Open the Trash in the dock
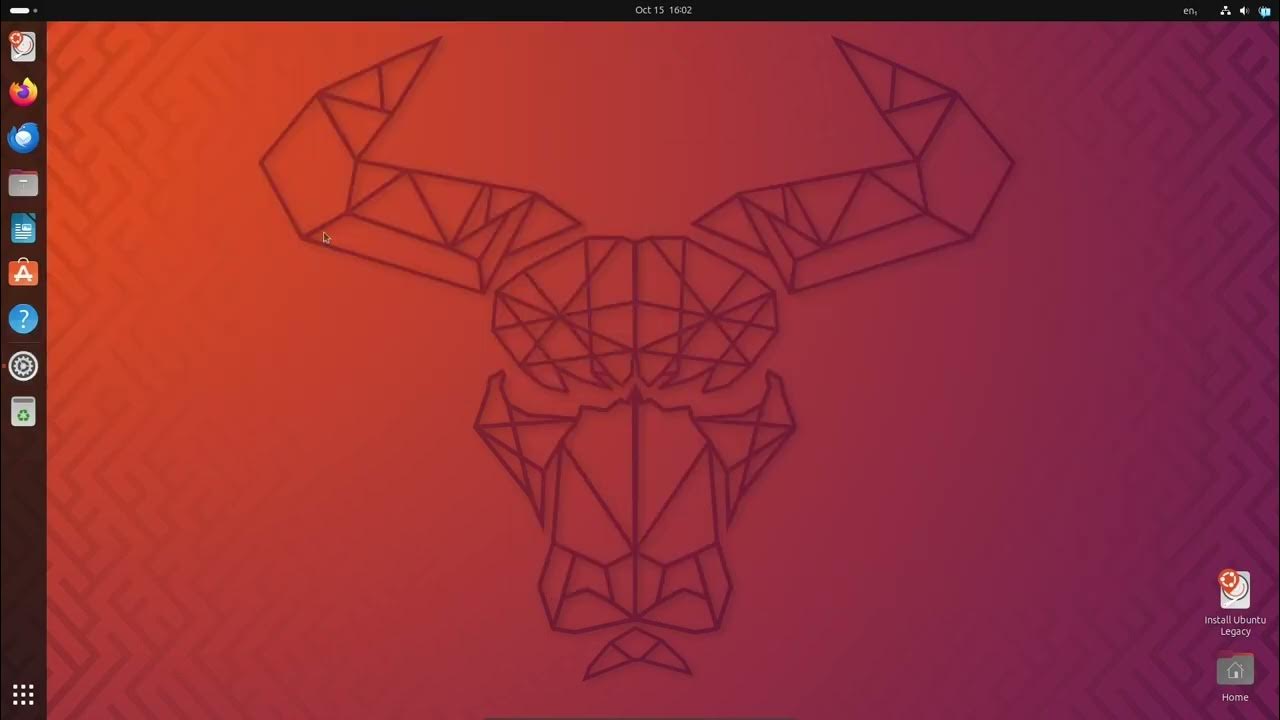The height and width of the screenshot is (720, 1280). tap(23, 411)
